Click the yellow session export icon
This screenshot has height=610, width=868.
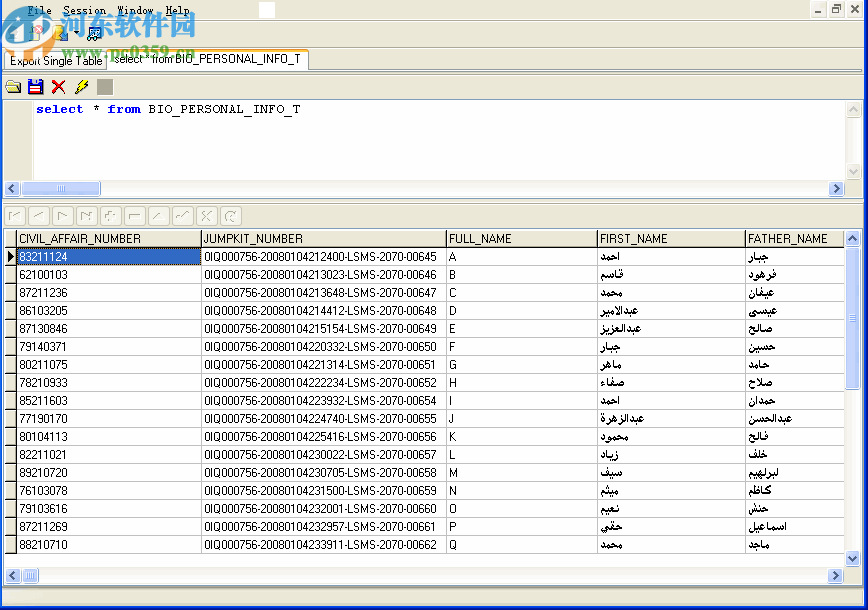[60, 33]
